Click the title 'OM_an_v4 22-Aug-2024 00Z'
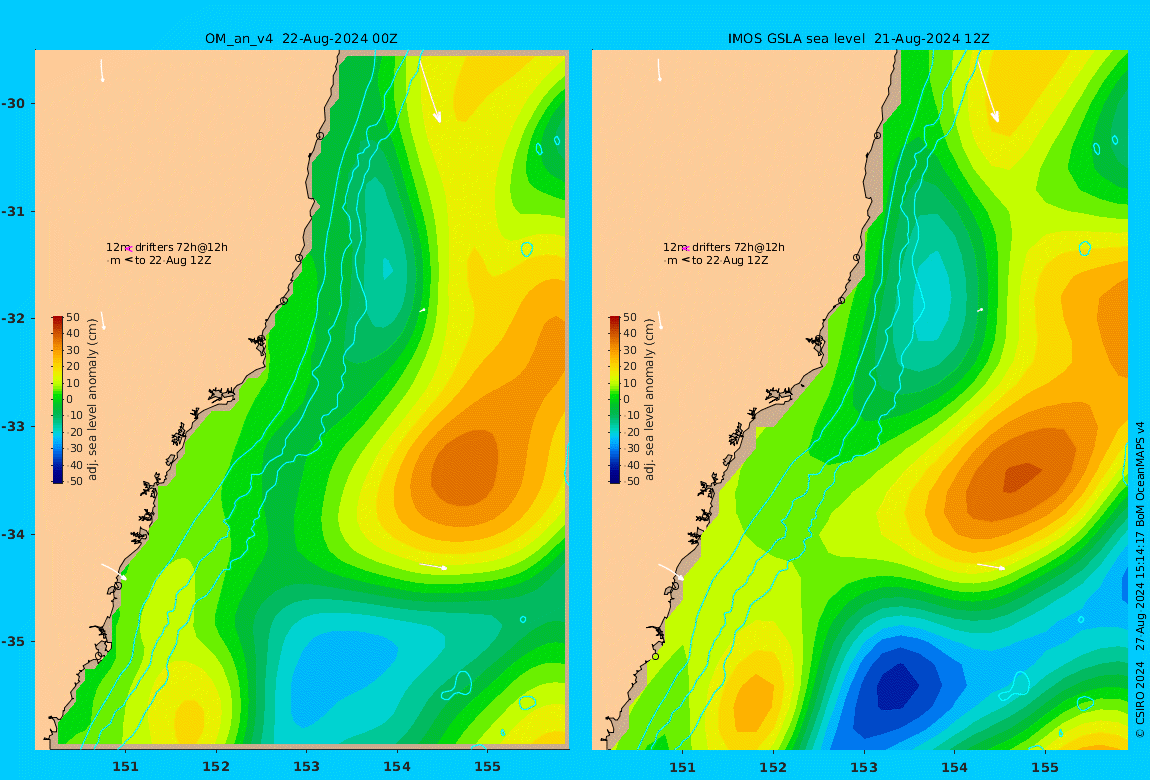1150x780 pixels. 301,39
